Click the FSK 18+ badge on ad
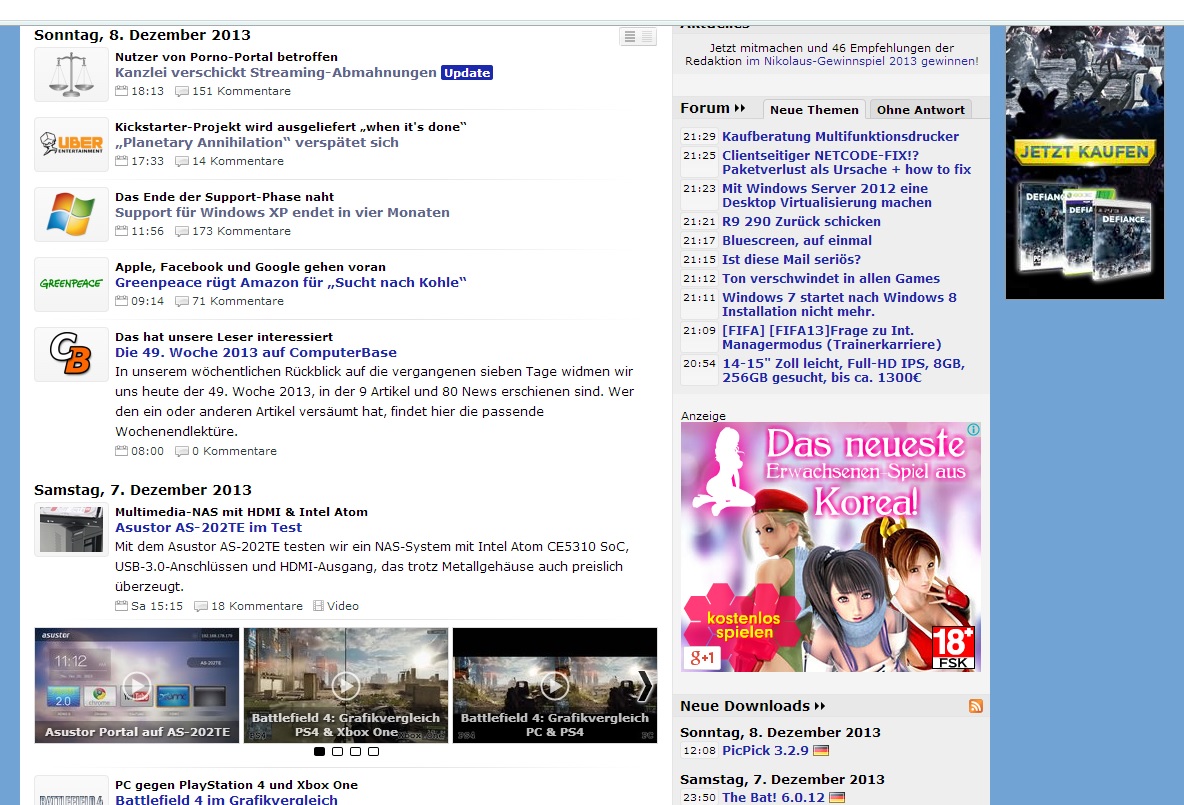The image size is (1184, 805). [x=953, y=648]
